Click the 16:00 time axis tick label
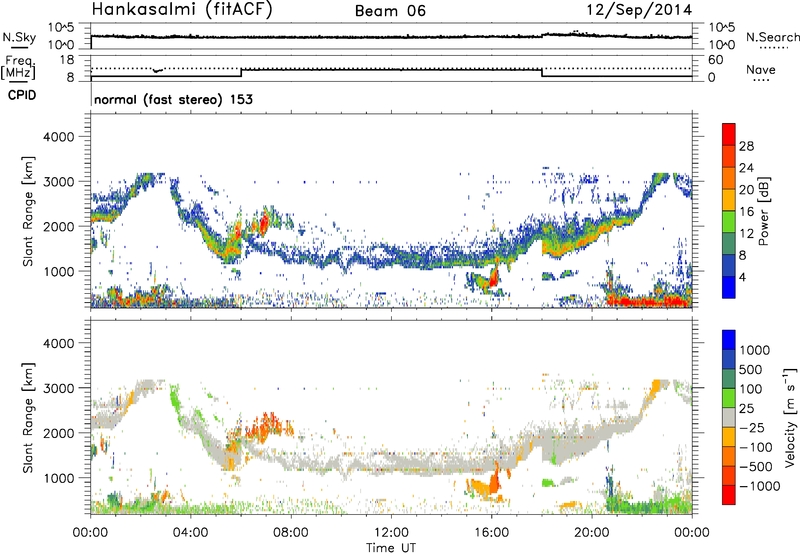 point(491,533)
